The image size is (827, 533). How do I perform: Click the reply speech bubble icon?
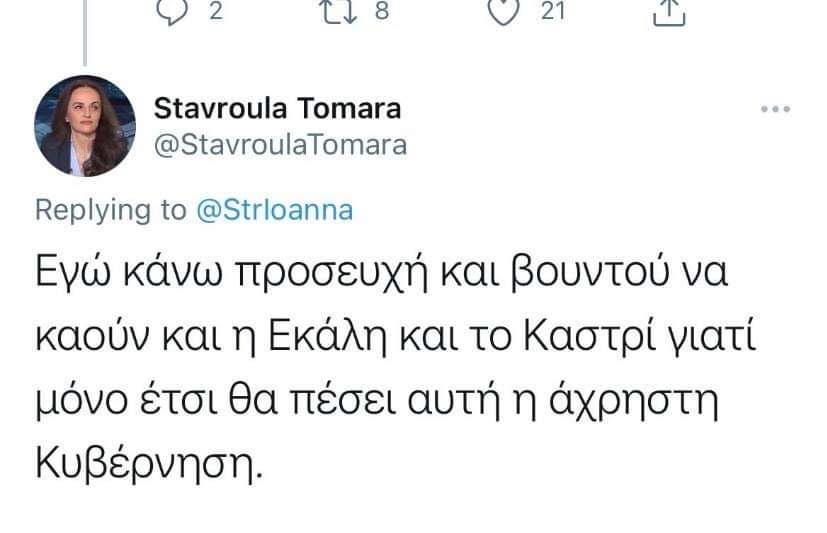tap(170, 10)
